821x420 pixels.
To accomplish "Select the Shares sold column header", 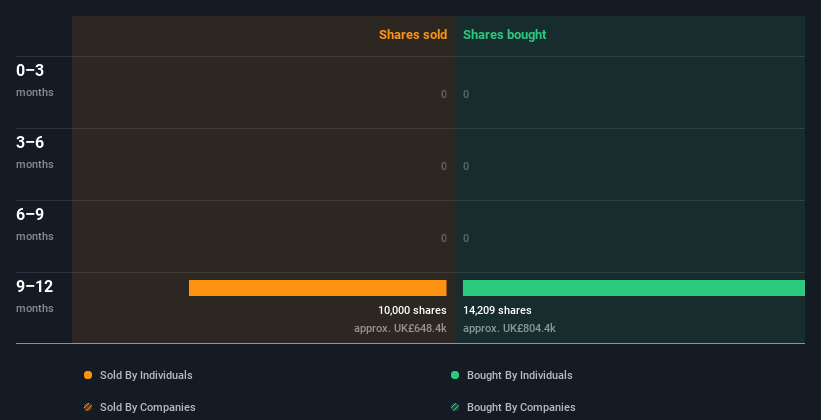I will [412, 35].
